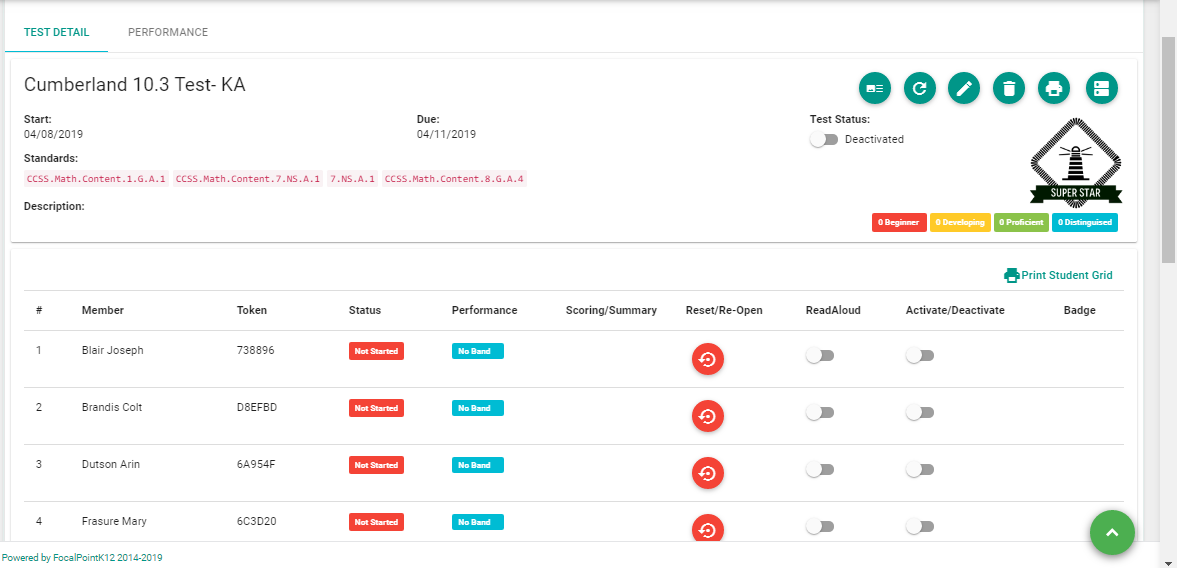Screen dimensions: 1177x568
Task: Click the 0 Distinguised cyan badge
Action: (1085, 223)
